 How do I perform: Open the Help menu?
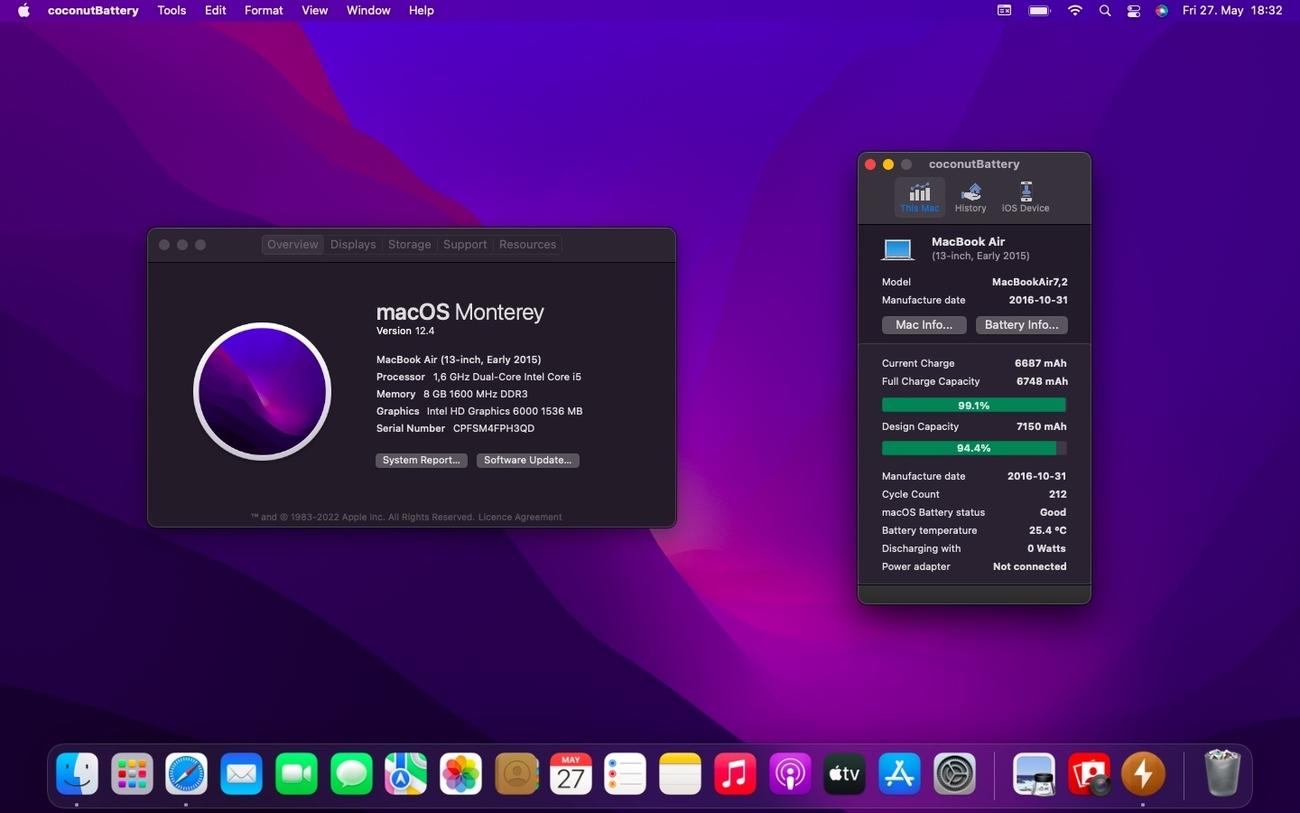[x=422, y=10]
